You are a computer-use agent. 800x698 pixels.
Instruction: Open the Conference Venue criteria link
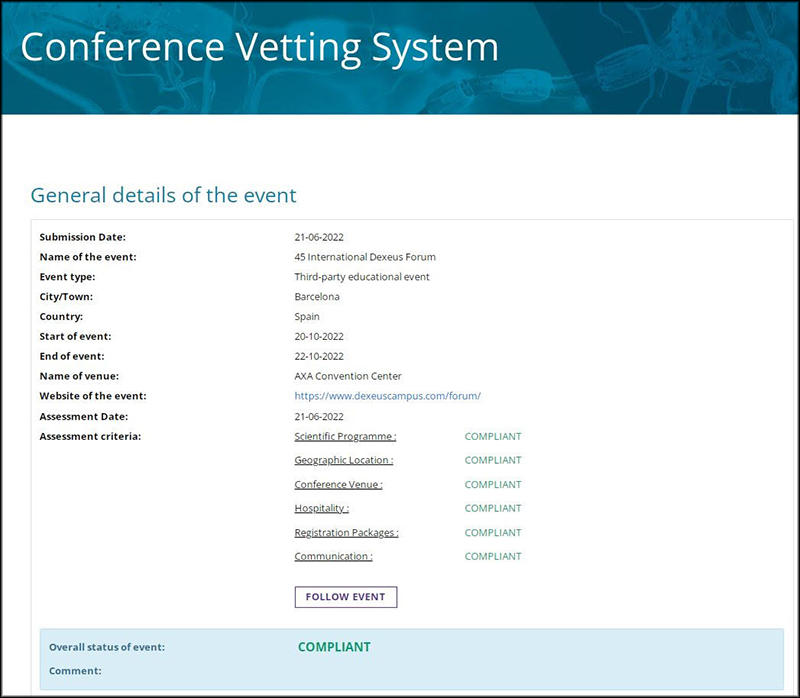click(338, 484)
